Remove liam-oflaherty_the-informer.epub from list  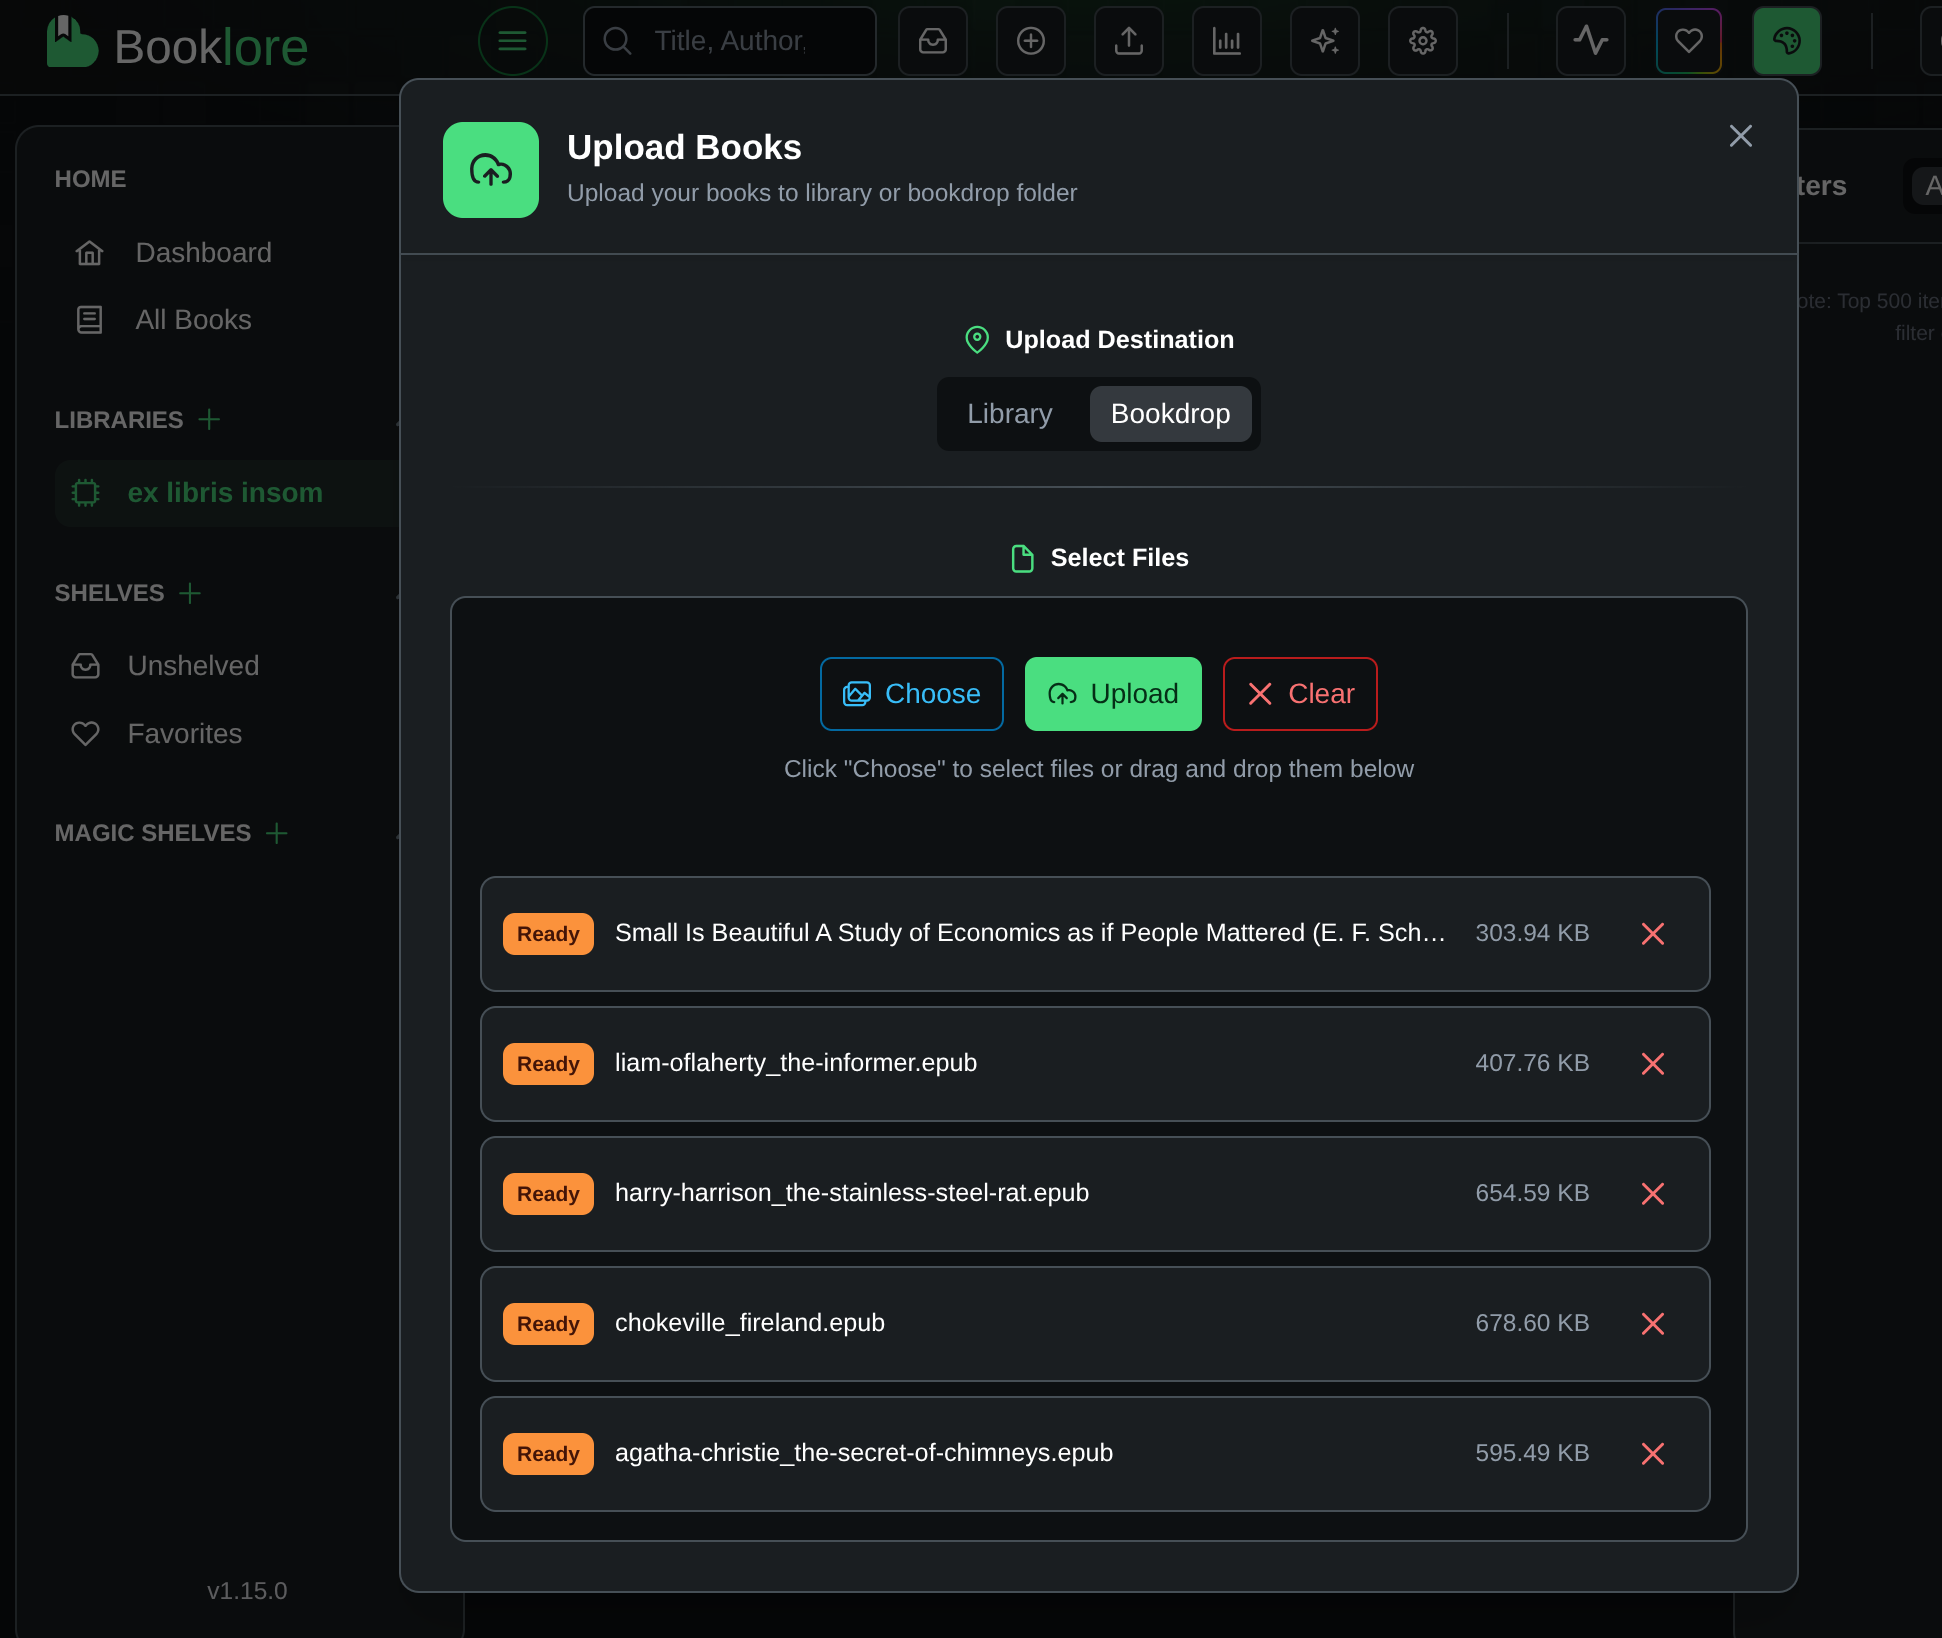1652,1064
